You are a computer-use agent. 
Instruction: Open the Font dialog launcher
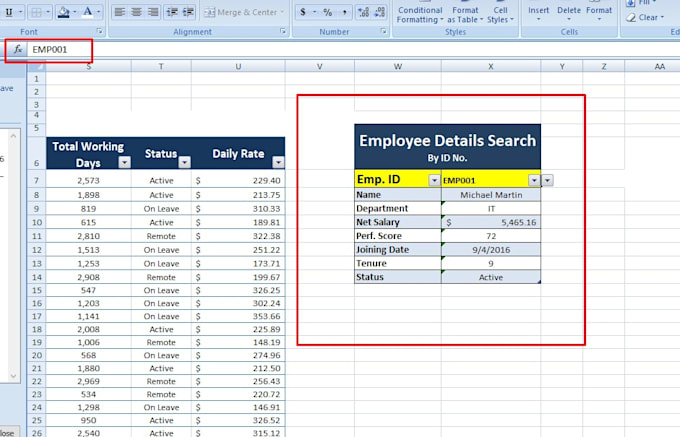click(100, 31)
